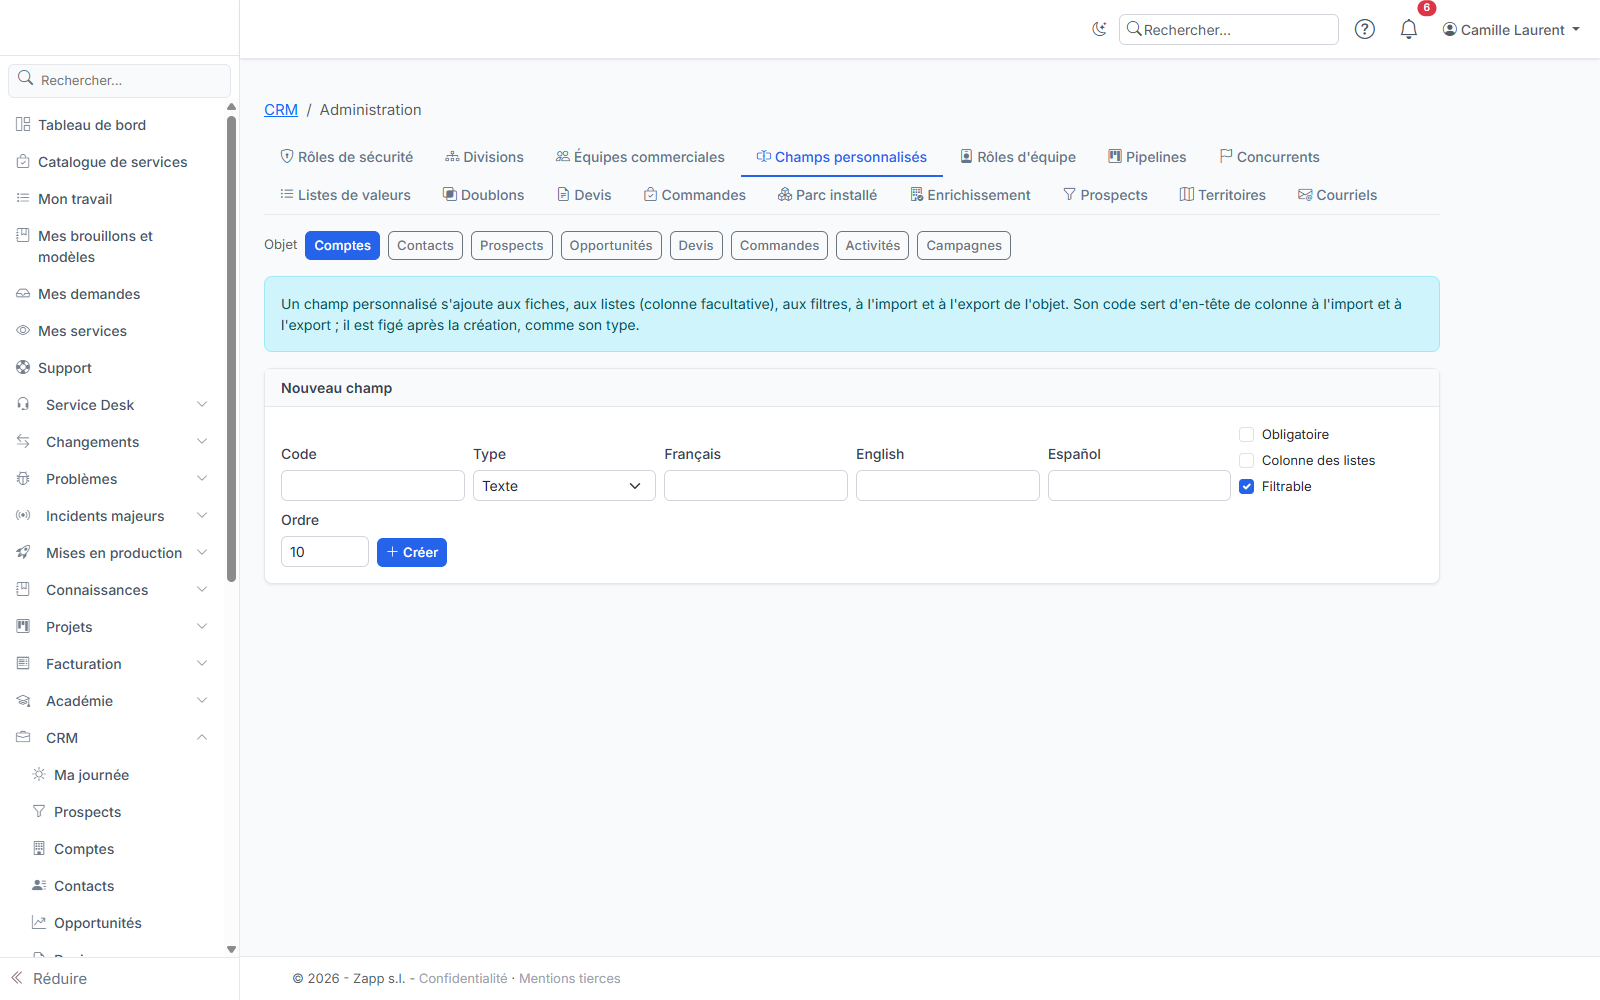Switch to the Pipelines tab

(x=1147, y=157)
